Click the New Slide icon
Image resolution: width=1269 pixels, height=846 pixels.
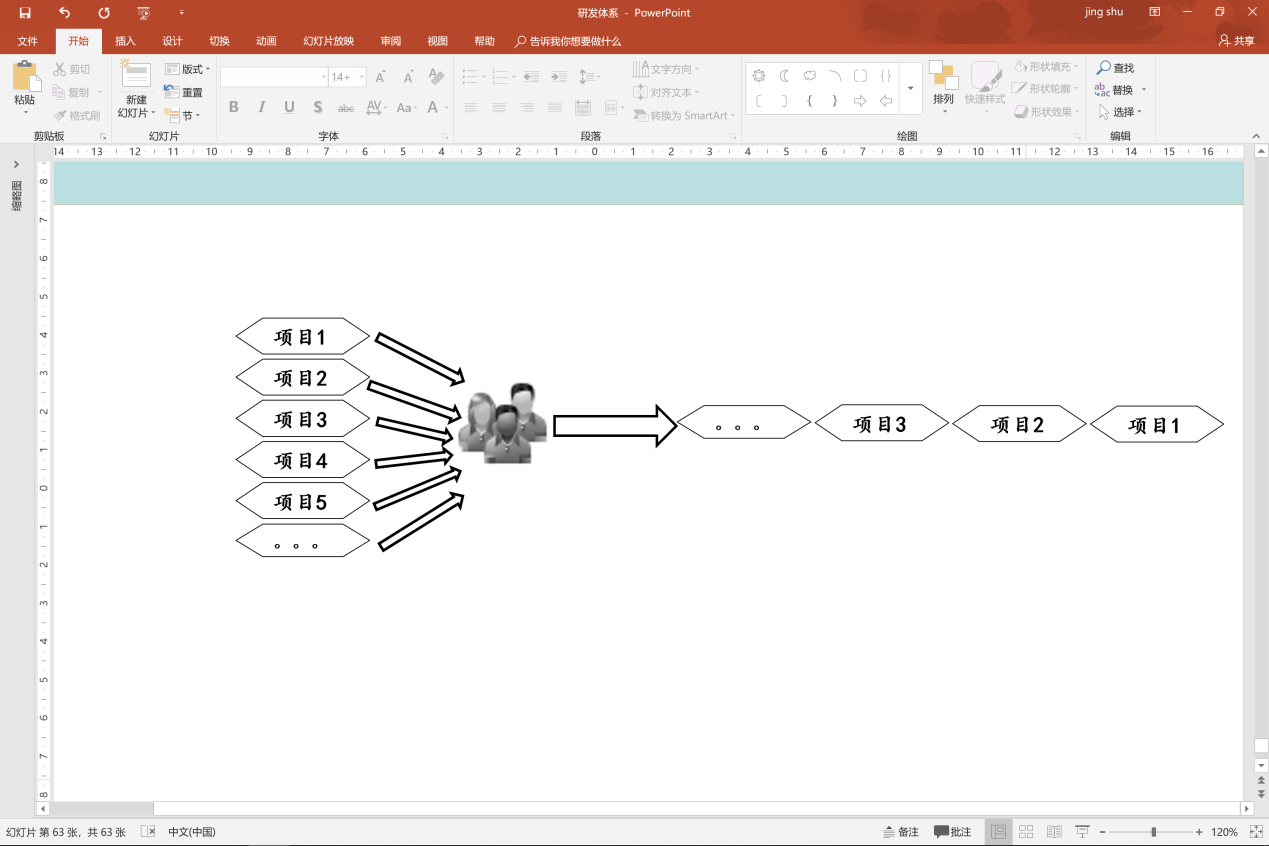tap(135, 76)
